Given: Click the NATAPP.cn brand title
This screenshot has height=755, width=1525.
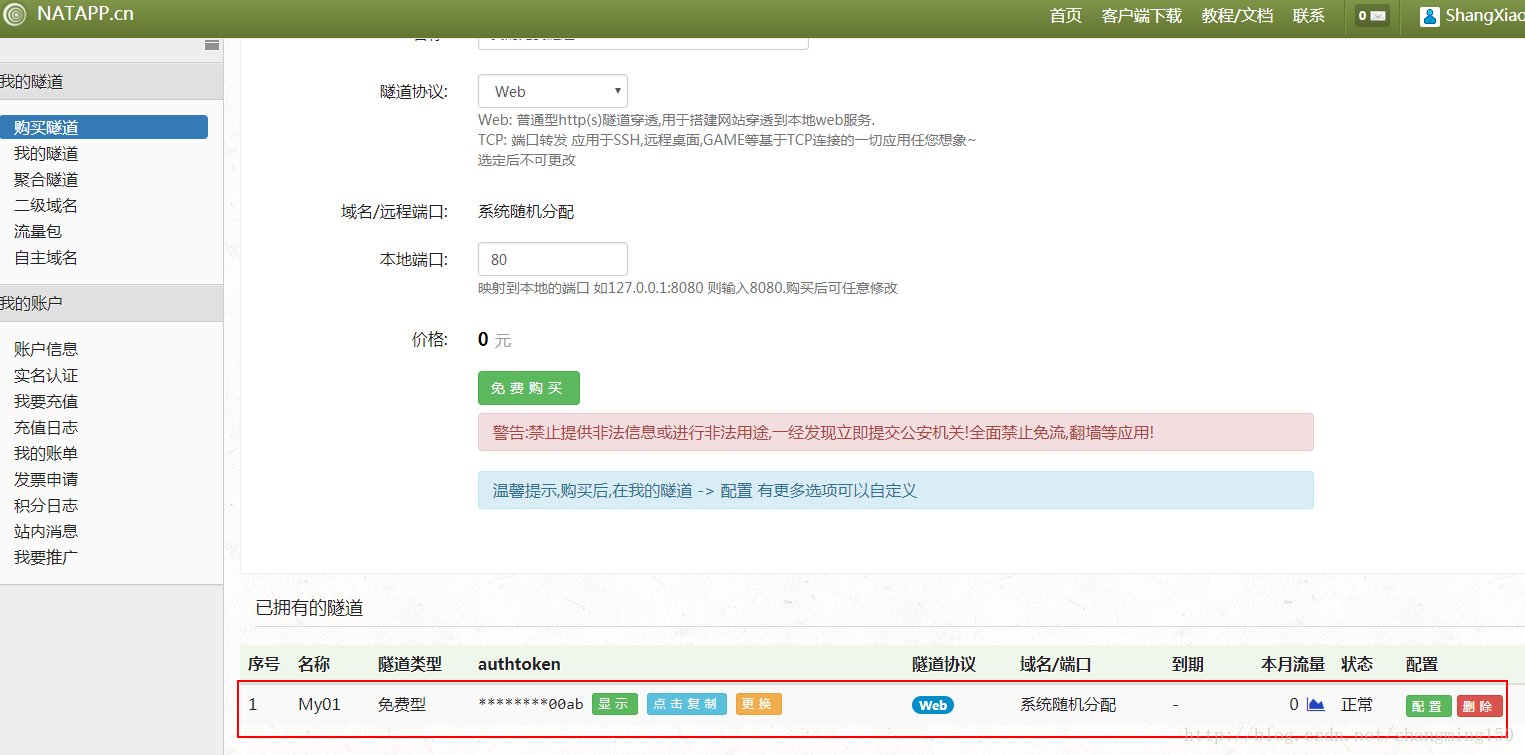Looking at the screenshot, I should [85, 14].
